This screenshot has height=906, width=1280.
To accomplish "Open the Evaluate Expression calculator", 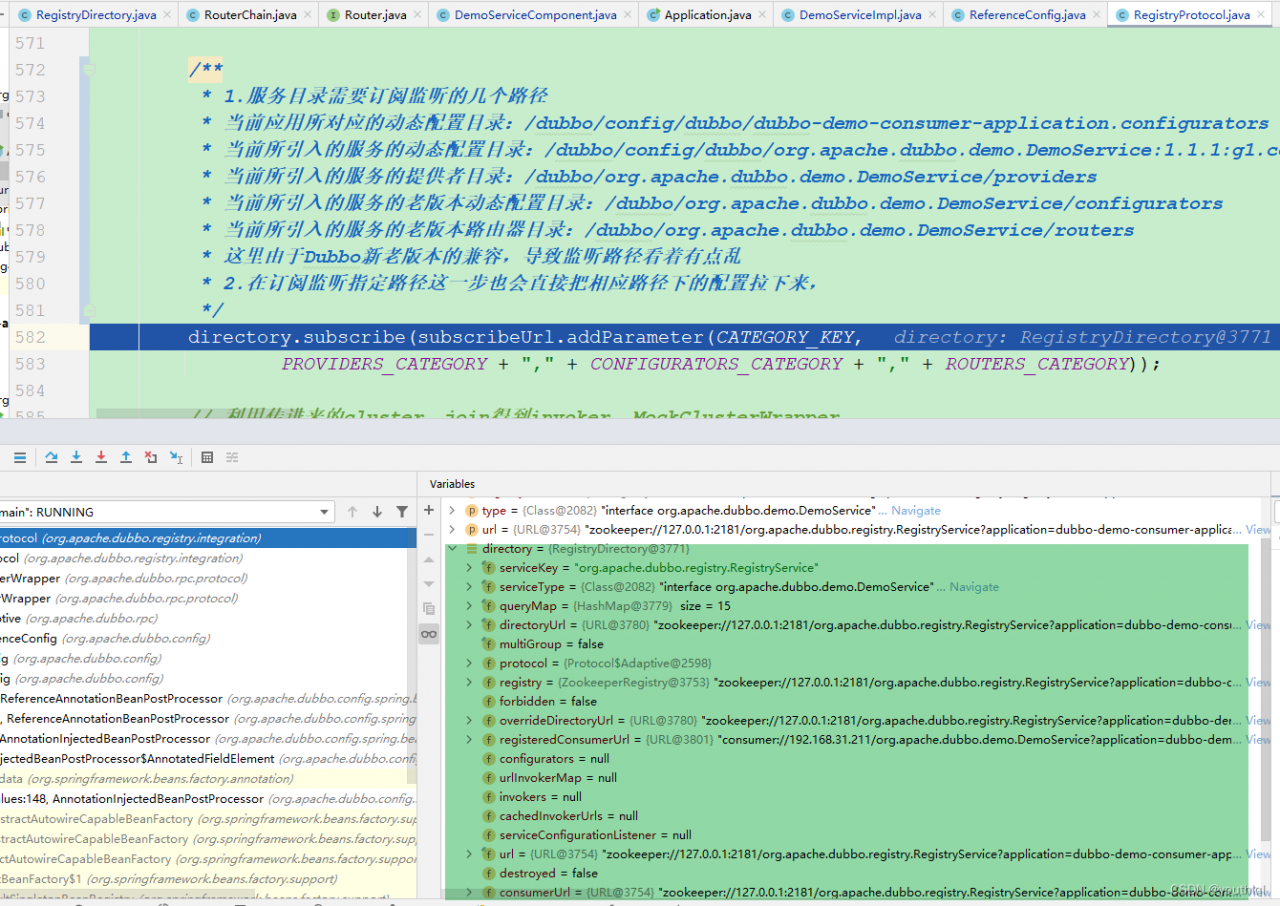I will (x=207, y=457).
